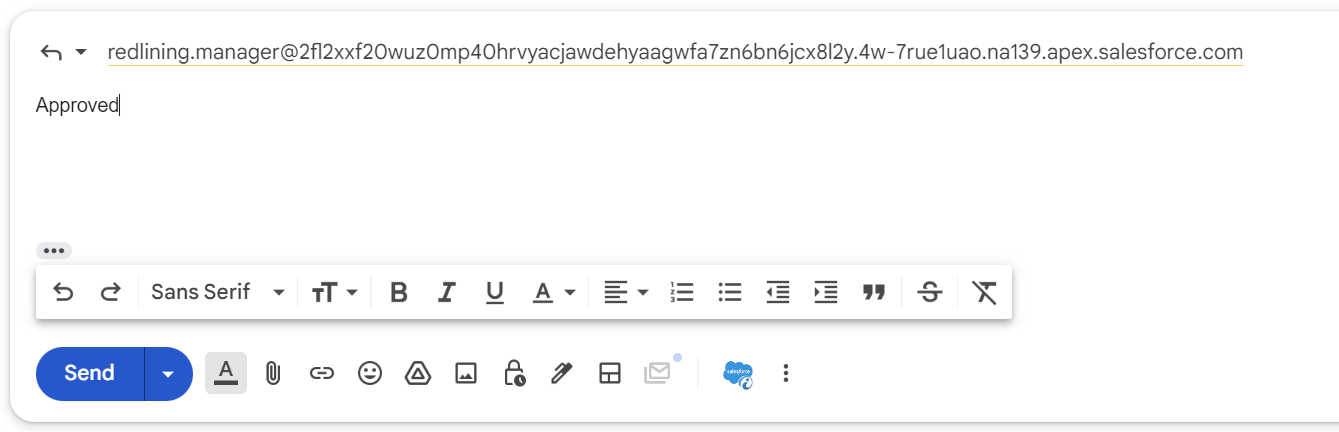Open the Salesforce extension icon

pyautogui.click(x=738, y=373)
